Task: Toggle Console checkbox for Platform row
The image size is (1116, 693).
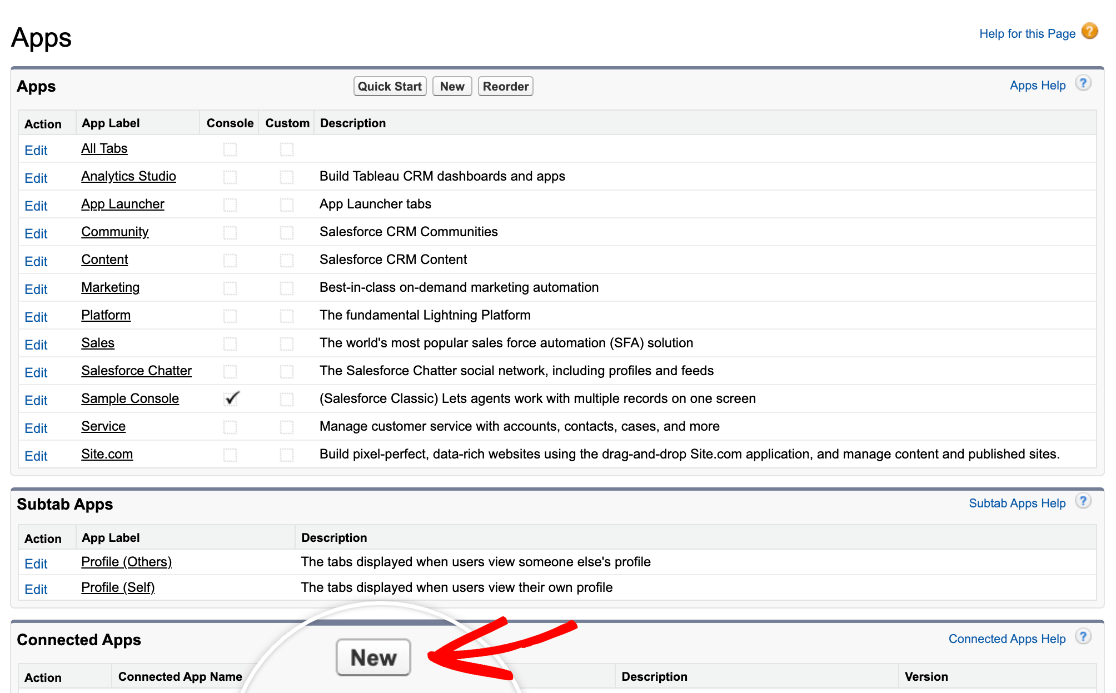Action: pyautogui.click(x=230, y=316)
